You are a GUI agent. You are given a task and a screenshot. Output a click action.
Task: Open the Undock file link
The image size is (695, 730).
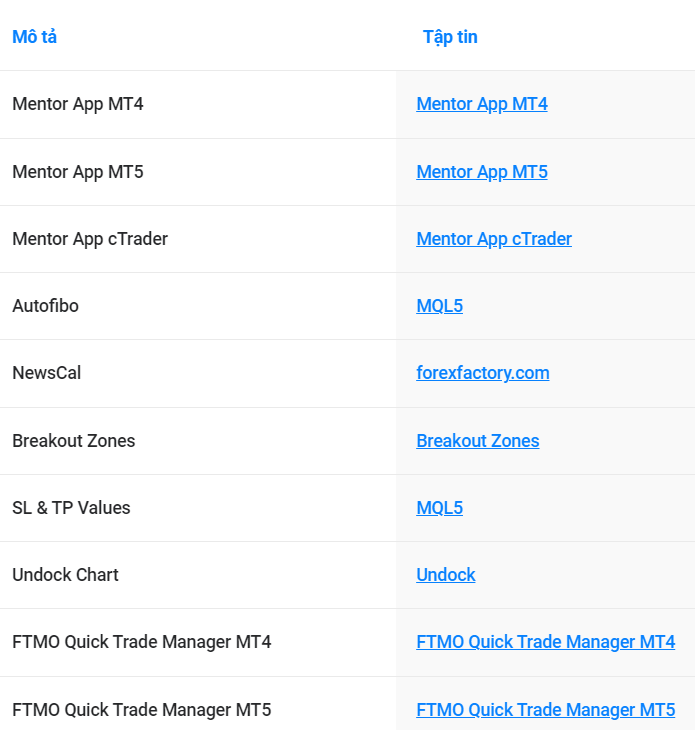pyautogui.click(x=445, y=575)
